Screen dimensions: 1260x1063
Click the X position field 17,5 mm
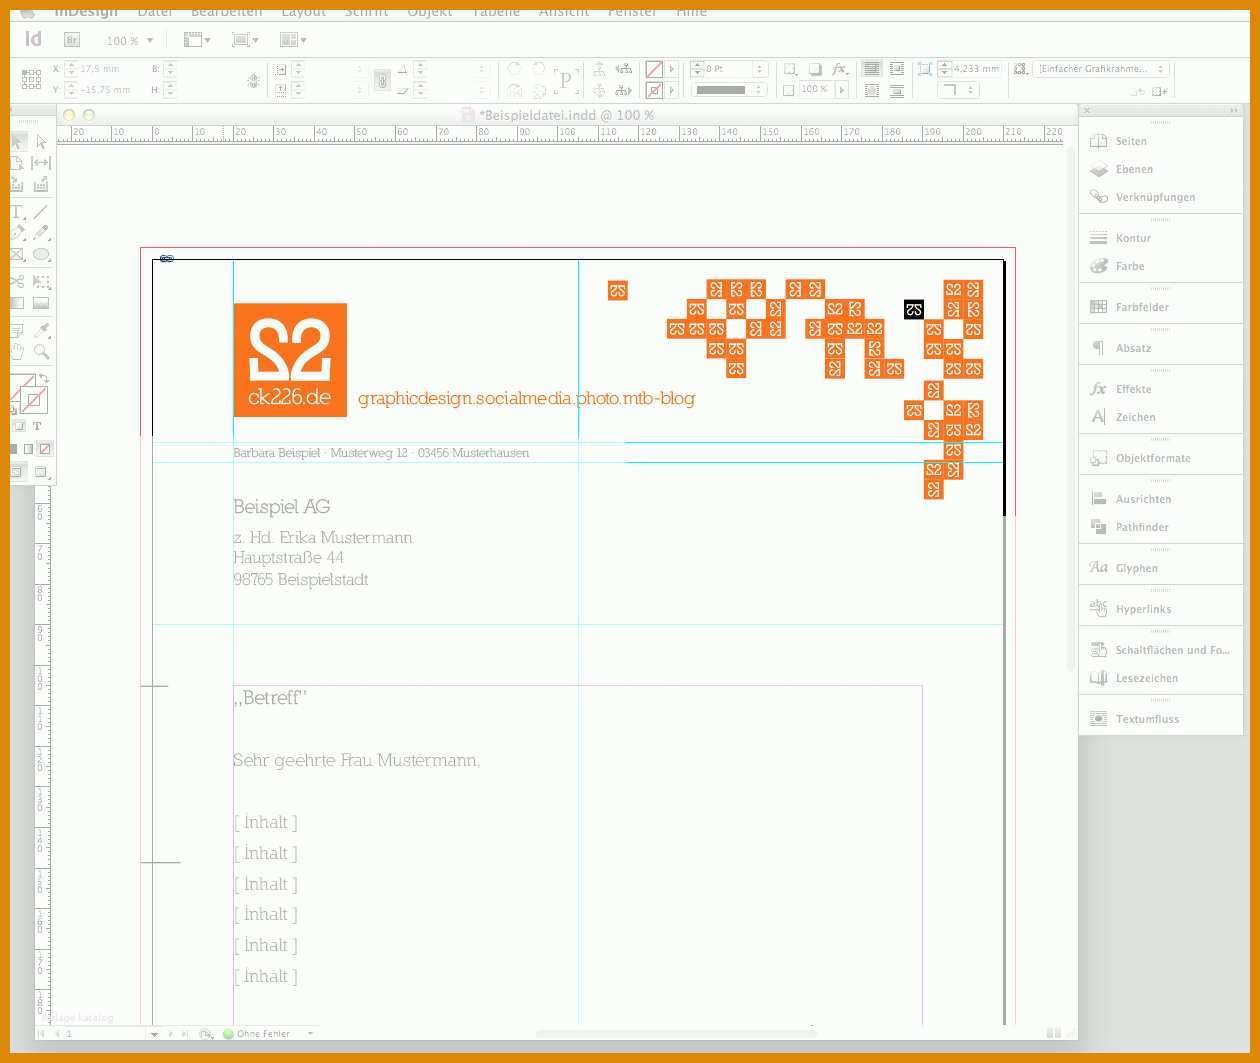pos(105,69)
